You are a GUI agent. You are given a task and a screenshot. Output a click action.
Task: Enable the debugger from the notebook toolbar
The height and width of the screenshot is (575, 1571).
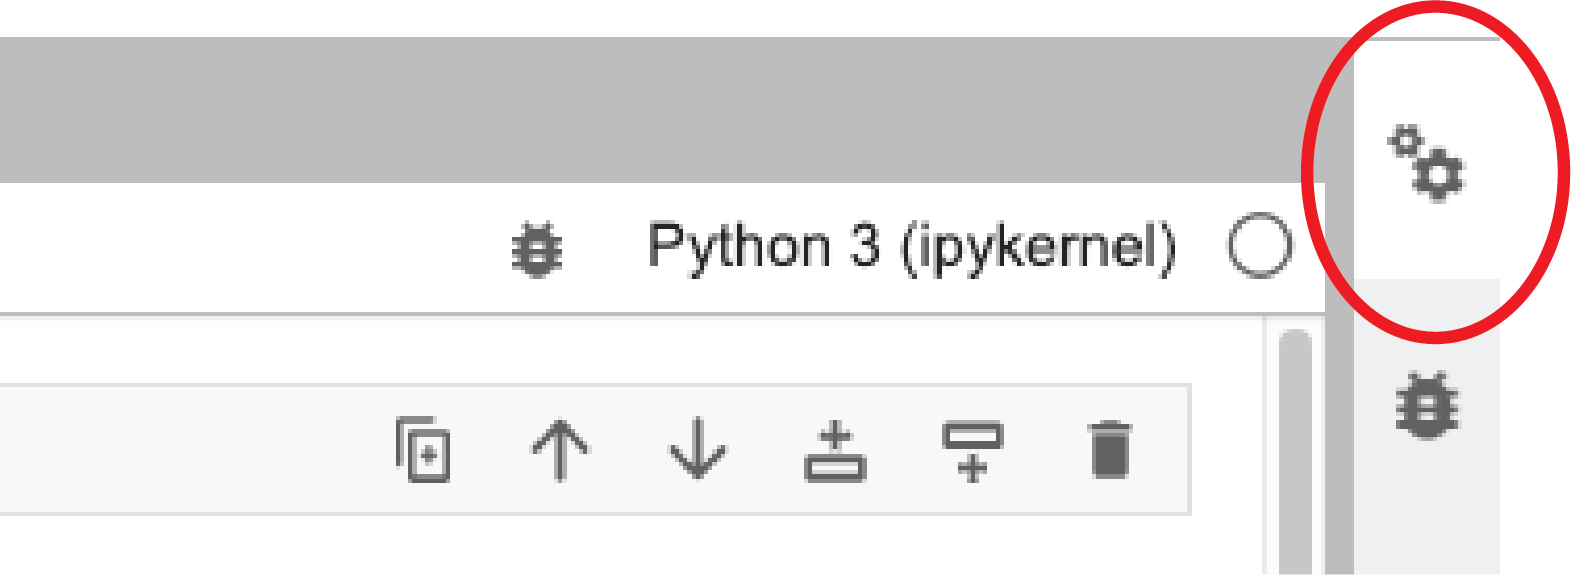tap(537, 250)
